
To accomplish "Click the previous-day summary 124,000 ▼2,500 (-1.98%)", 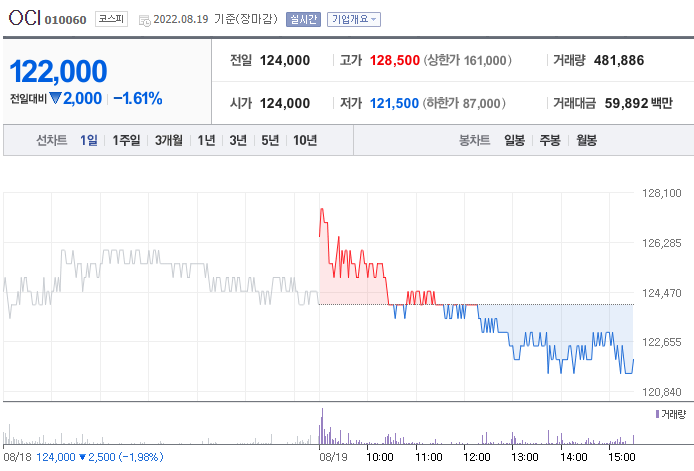I will coord(100,457).
